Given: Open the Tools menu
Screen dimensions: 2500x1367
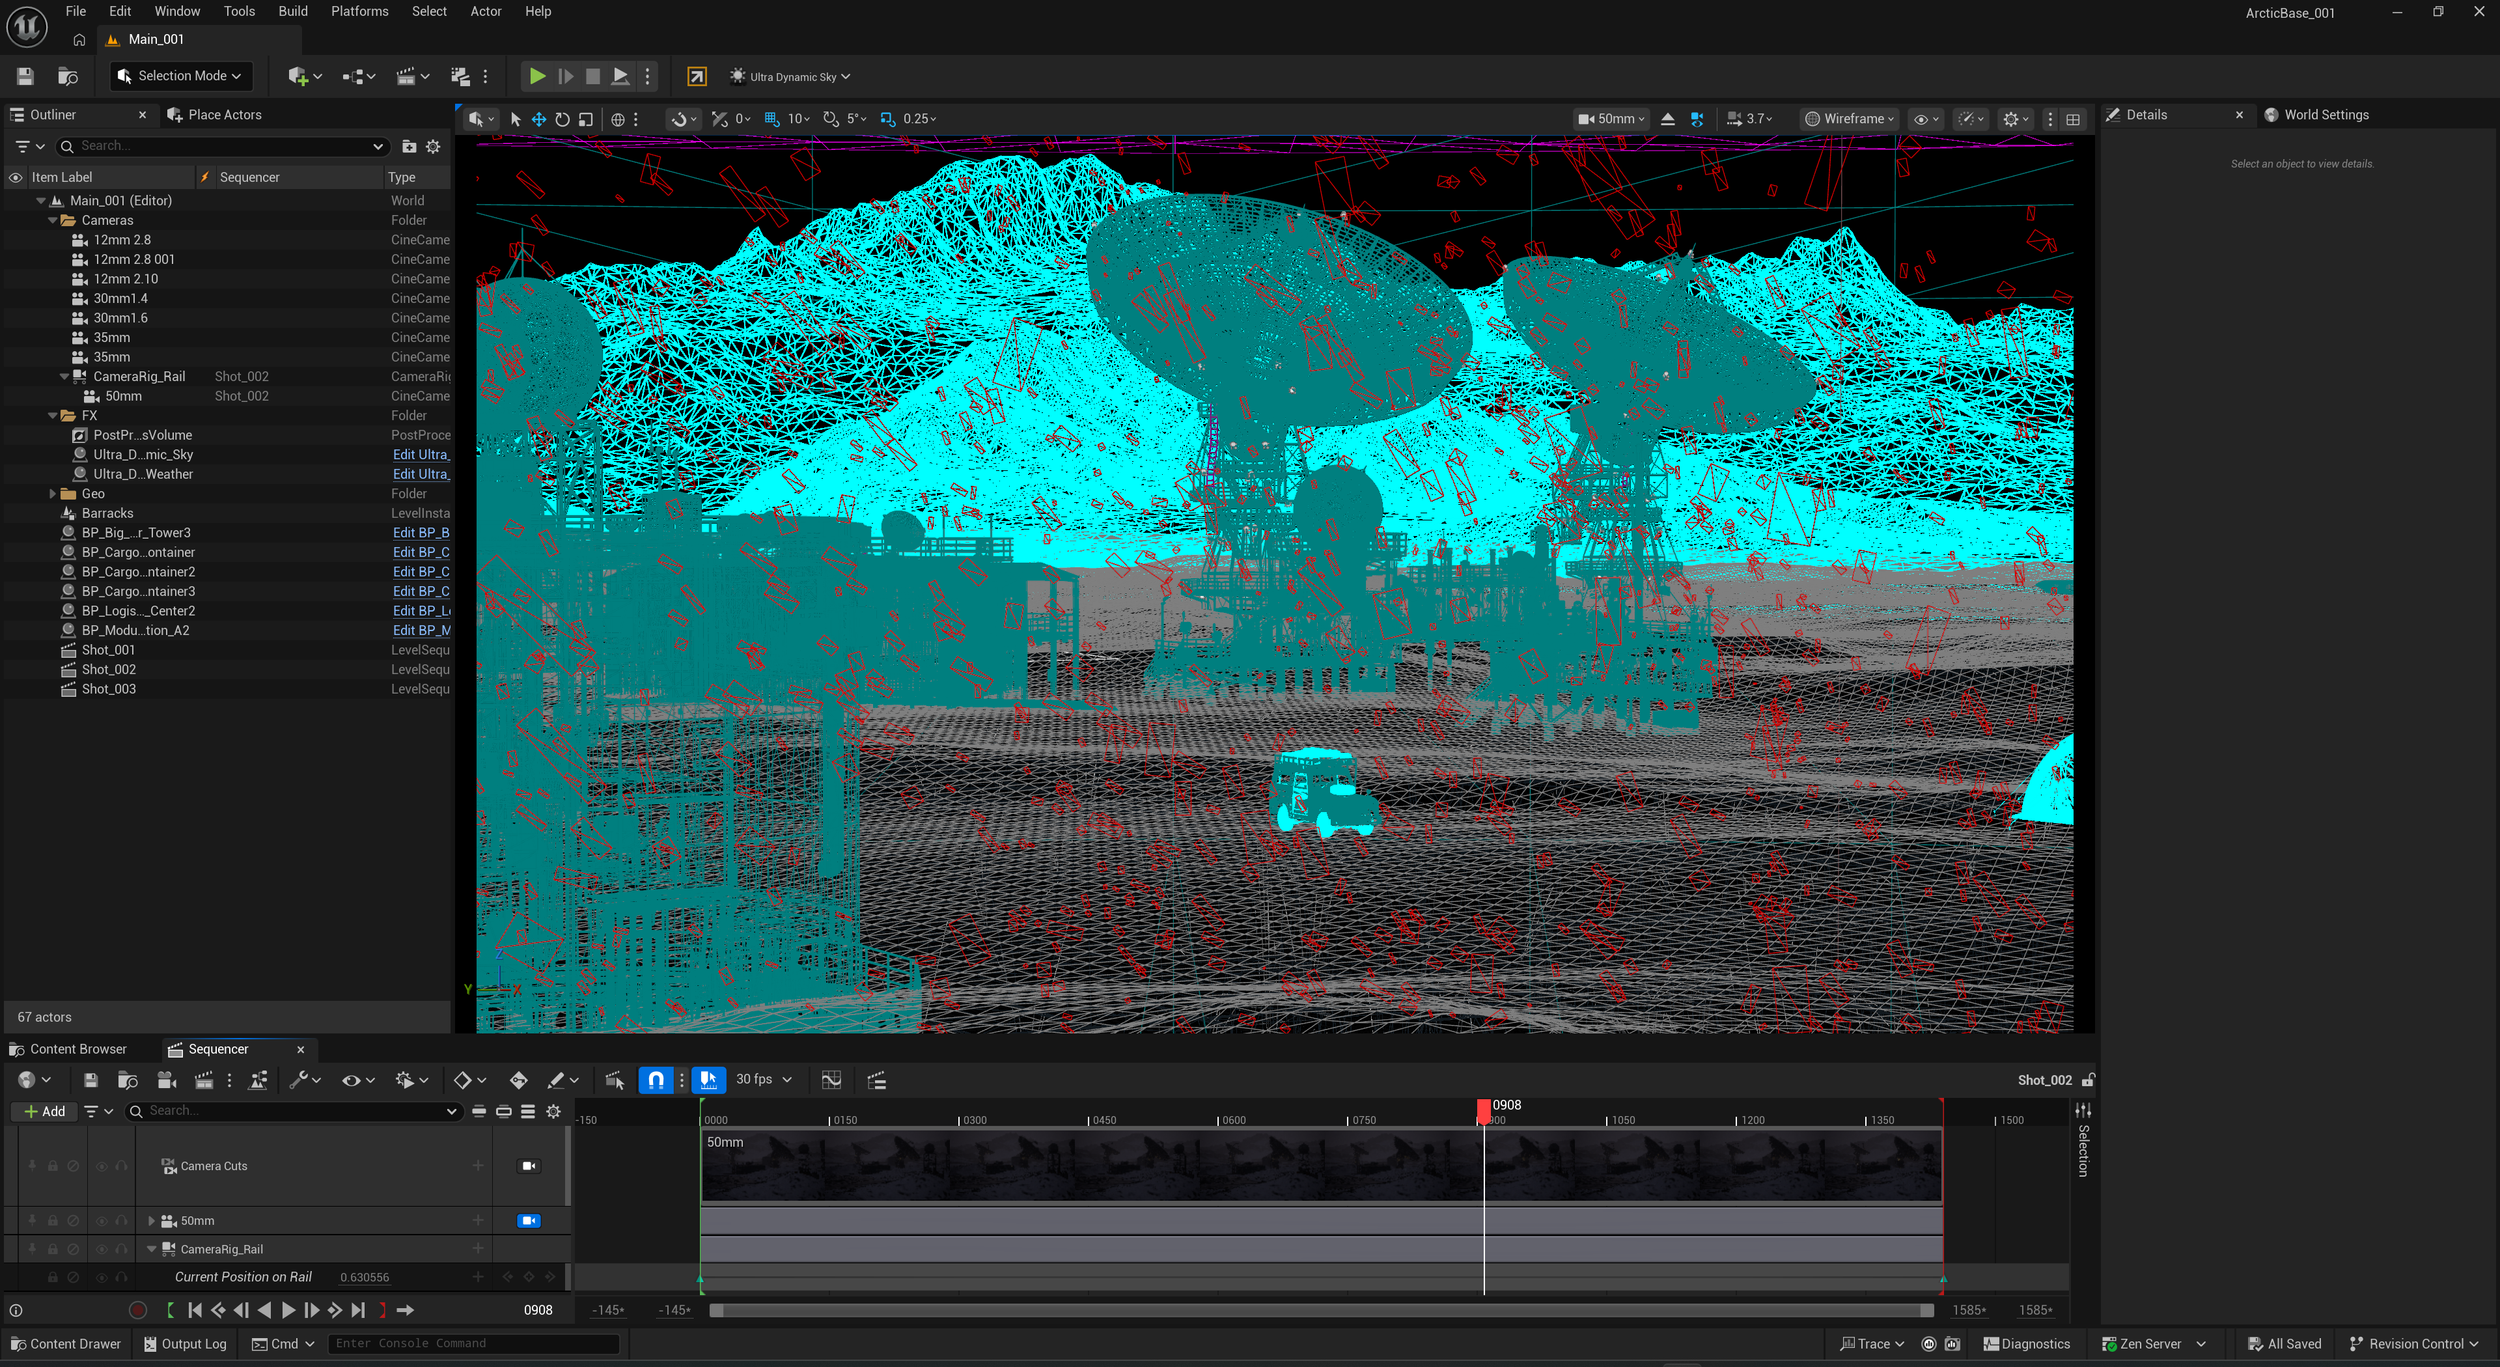Looking at the screenshot, I should (239, 12).
